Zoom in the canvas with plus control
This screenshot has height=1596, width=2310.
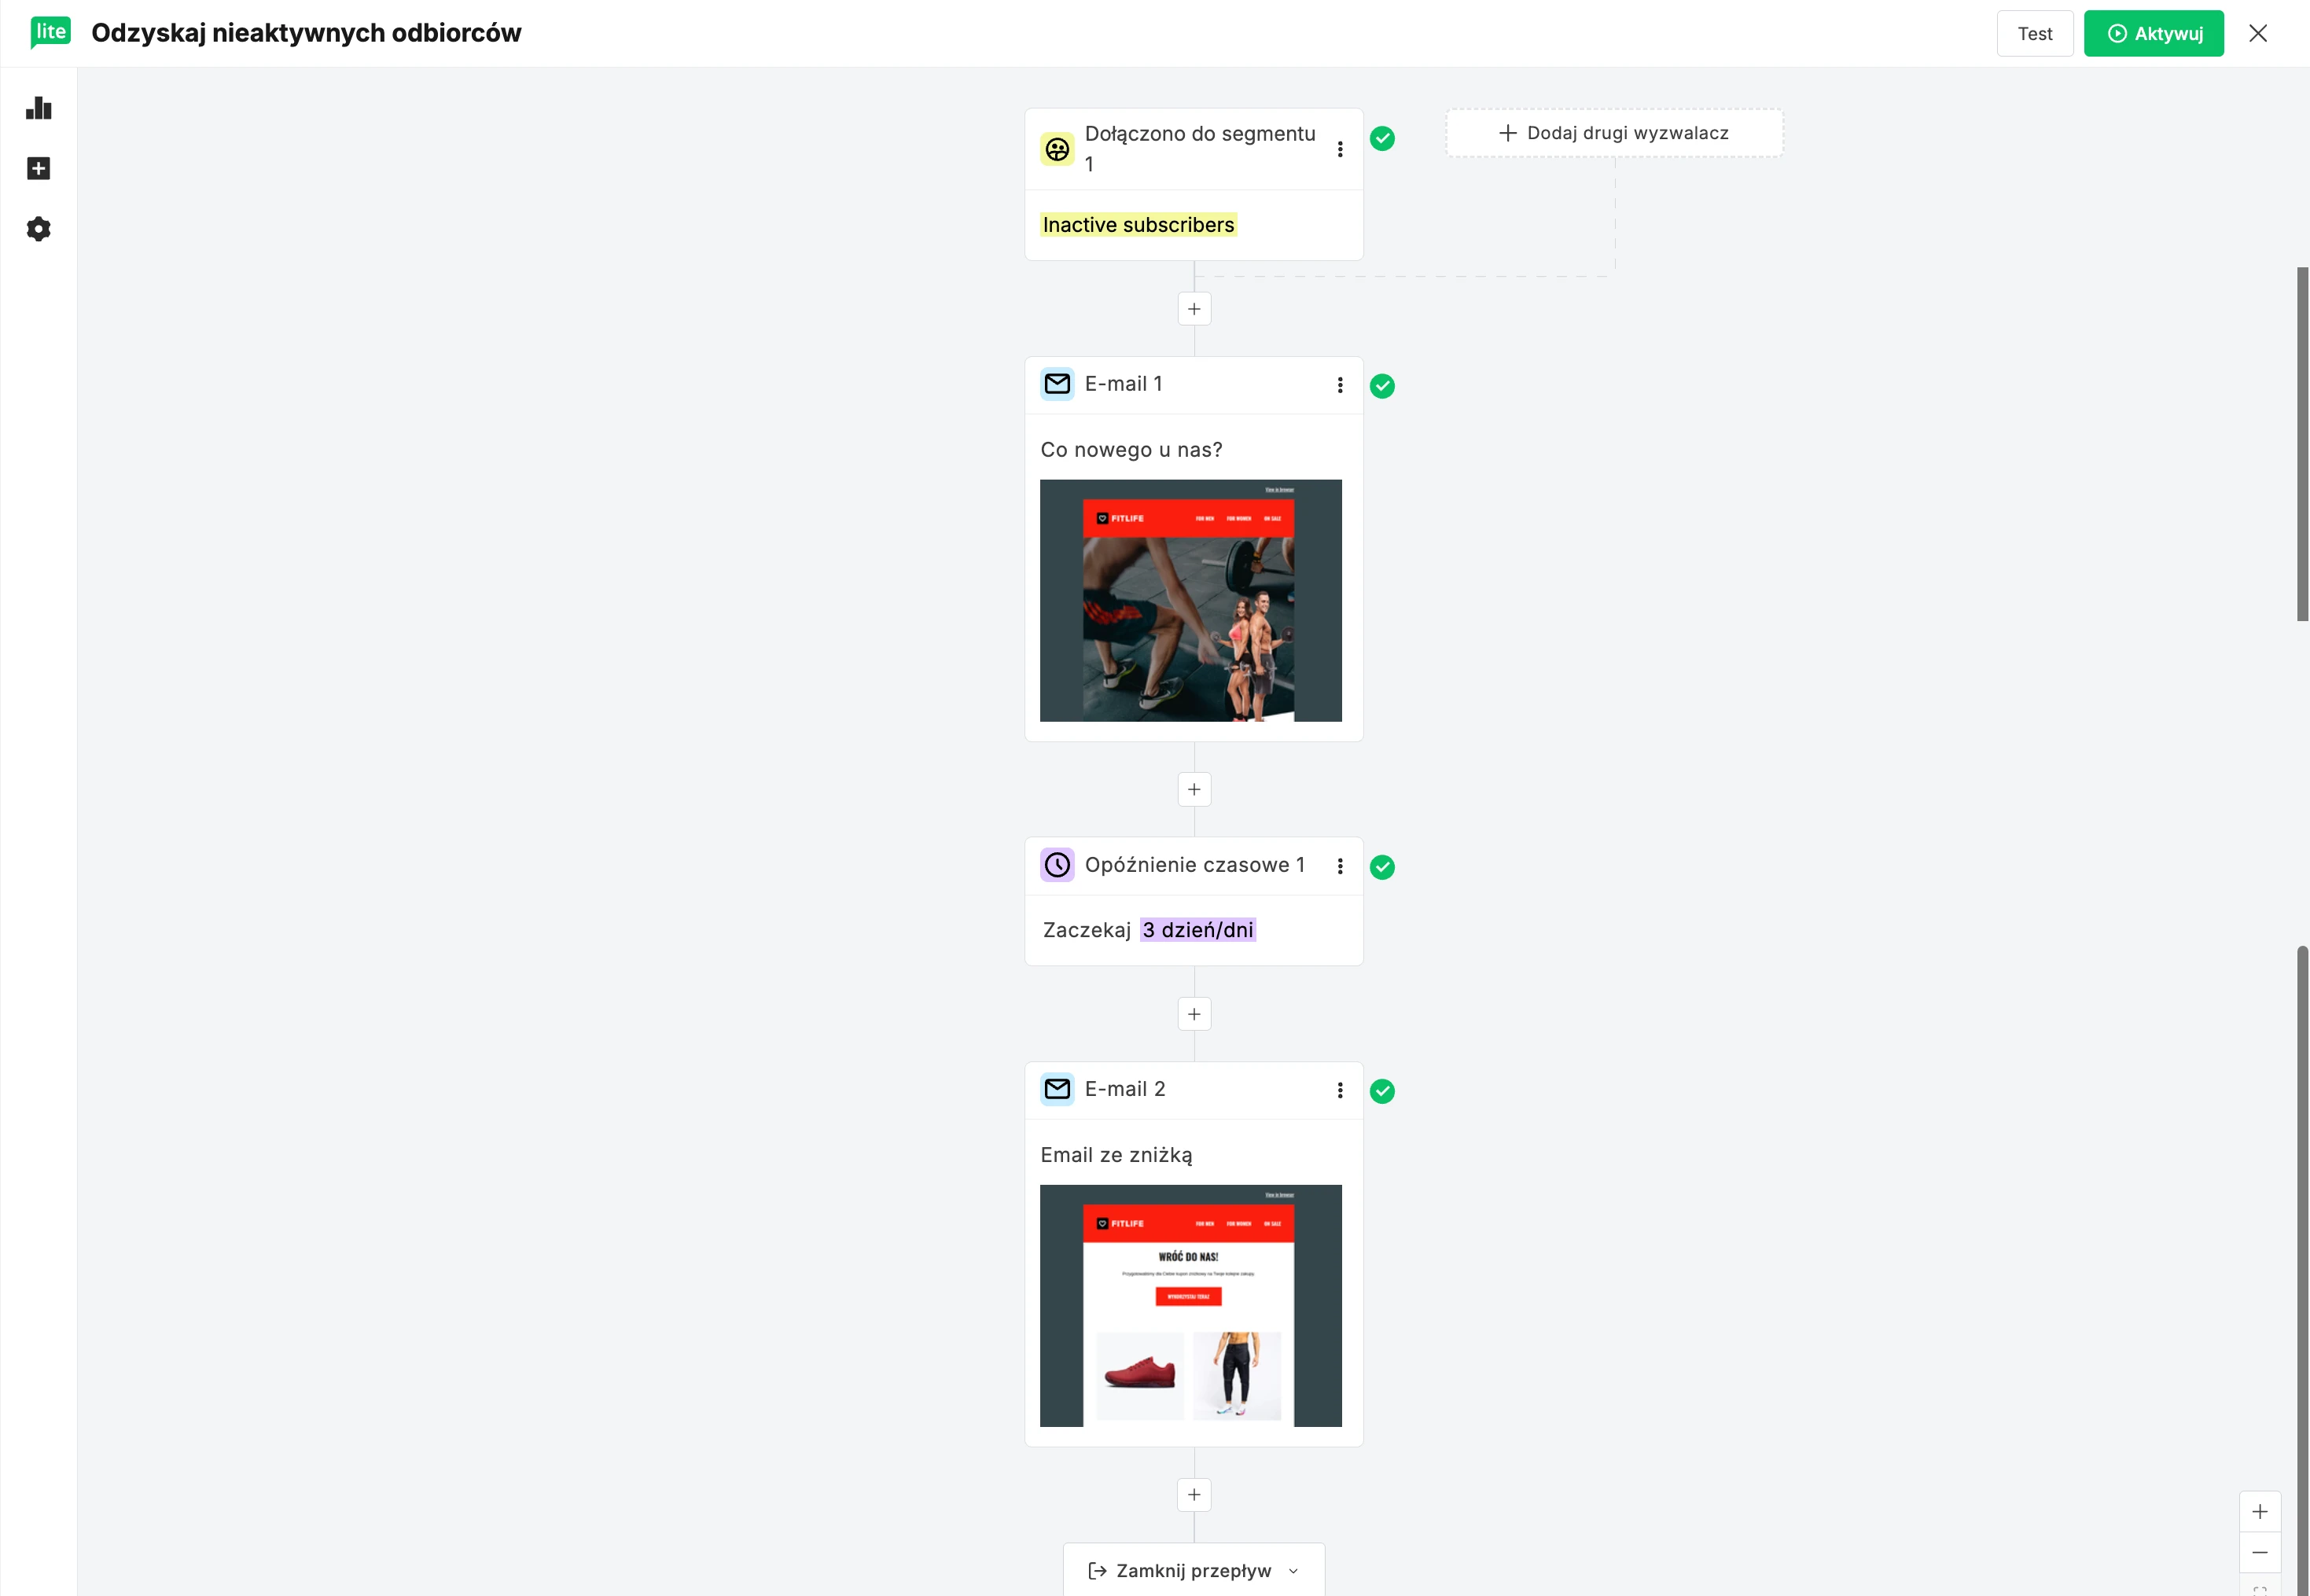pos(2260,1512)
